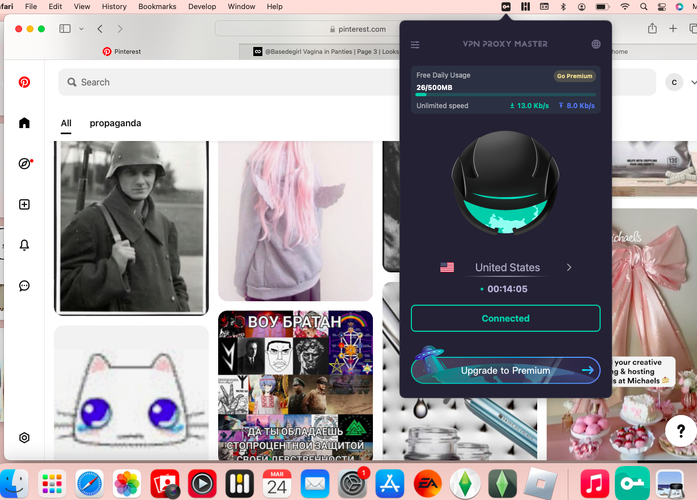Open System Settings with badge in dock
Screen dimensions: 697x500
point(353,484)
